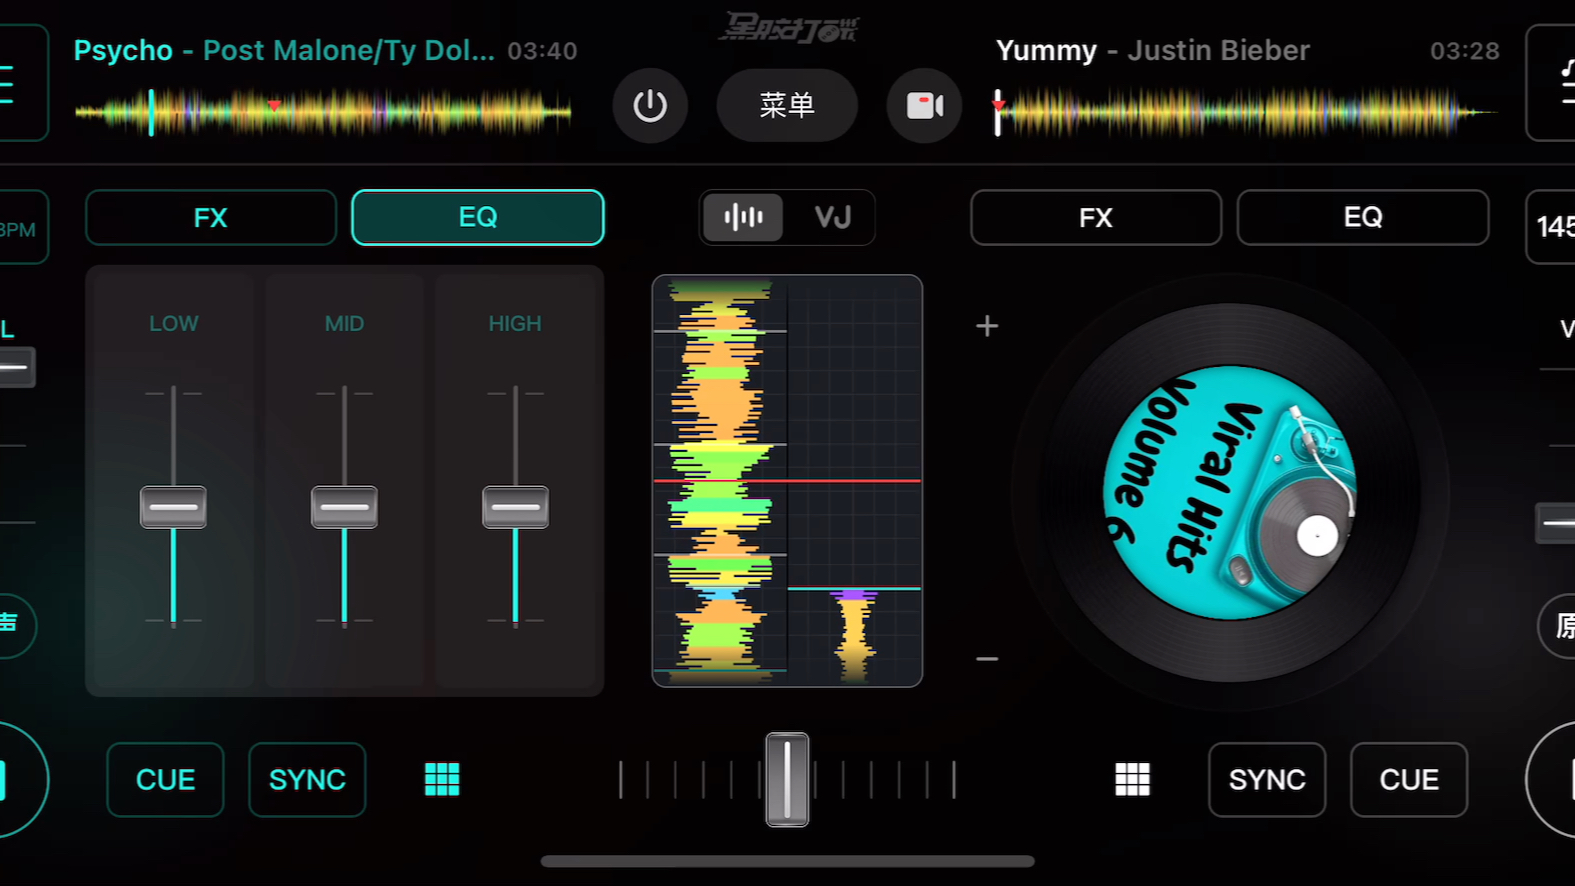Open right deck EQ panel
The image size is (1575, 886).
pyautogui.click(x=1363, y=217)
